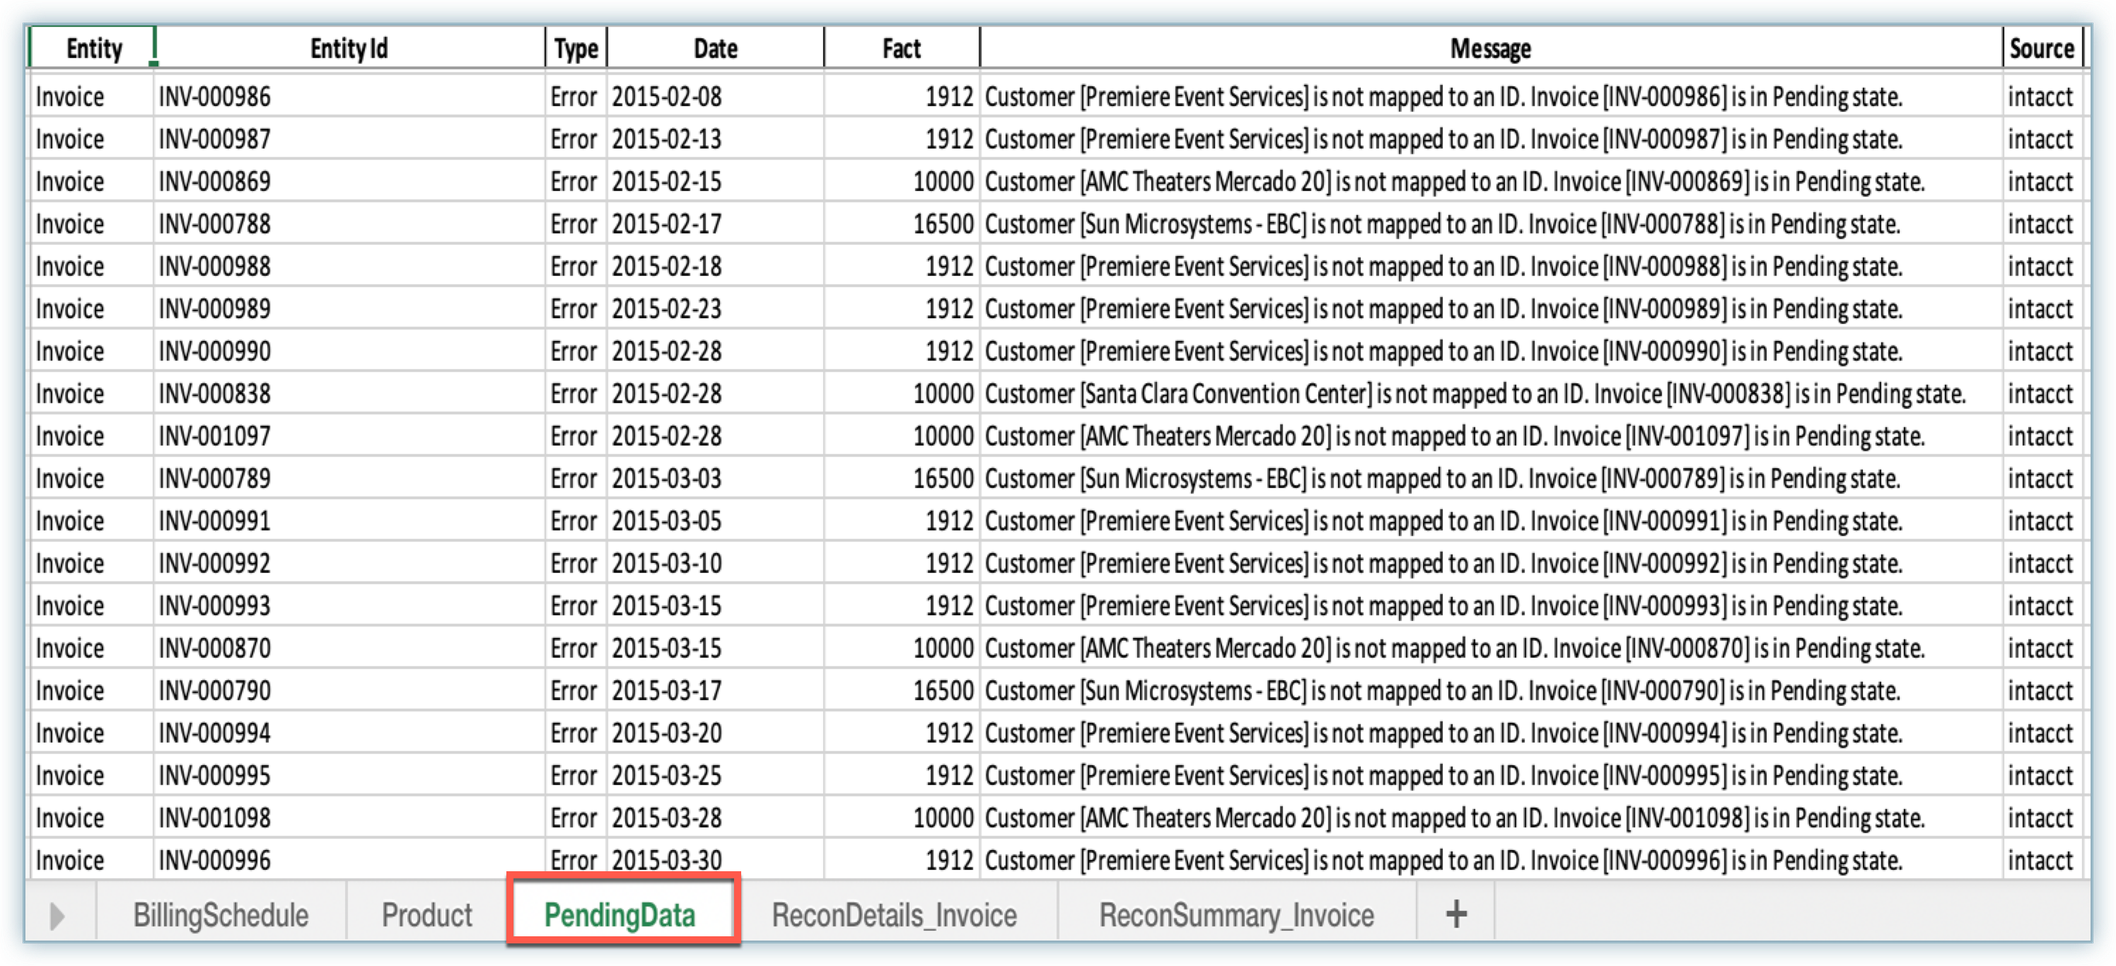
Task: Click the Date column header
Action: coord(715,48)
